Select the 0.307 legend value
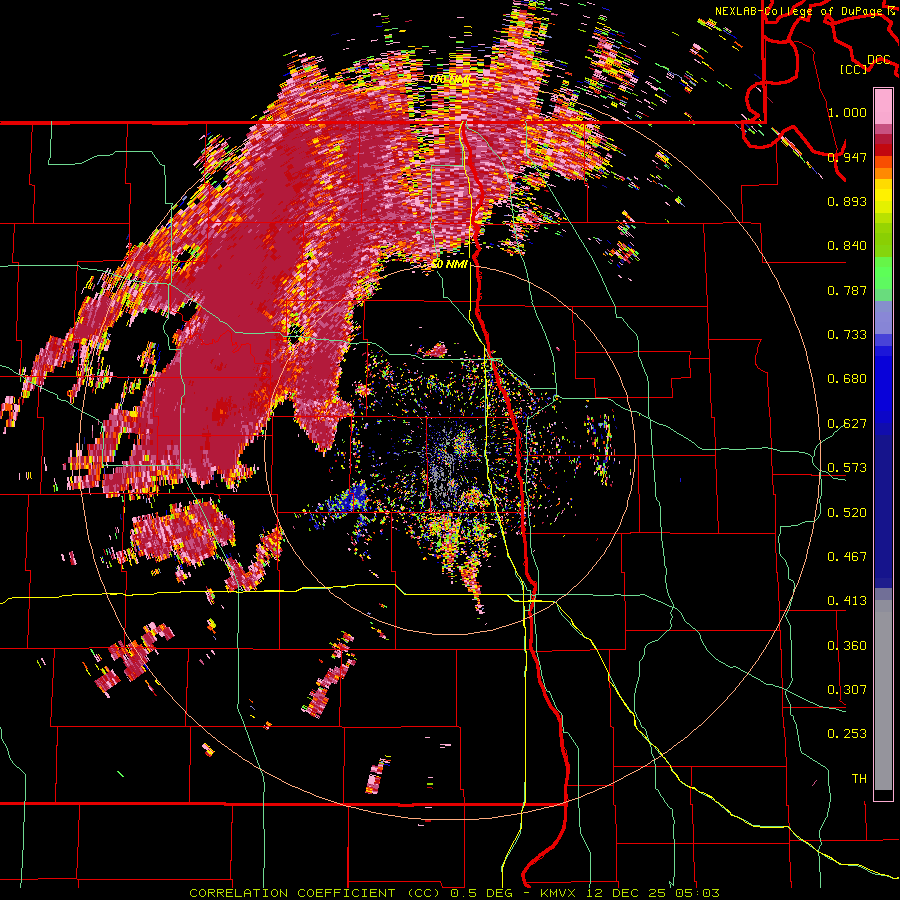The image size is (900, 900). point(847,690)
